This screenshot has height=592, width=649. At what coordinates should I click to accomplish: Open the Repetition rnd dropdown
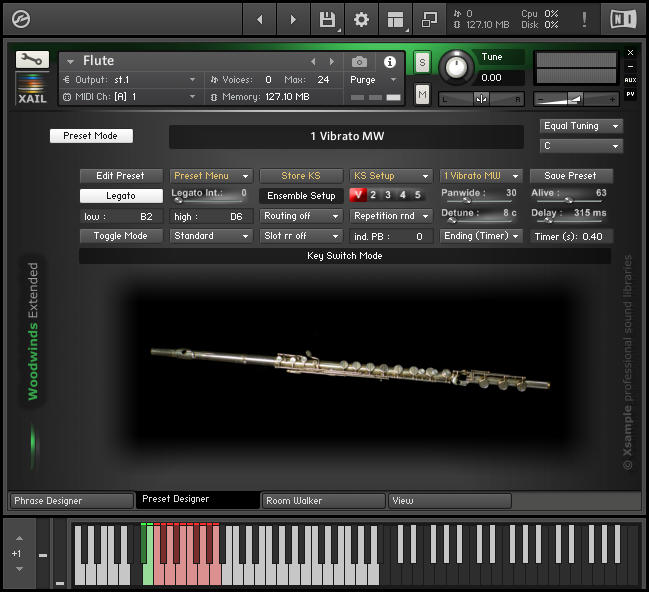391,216
